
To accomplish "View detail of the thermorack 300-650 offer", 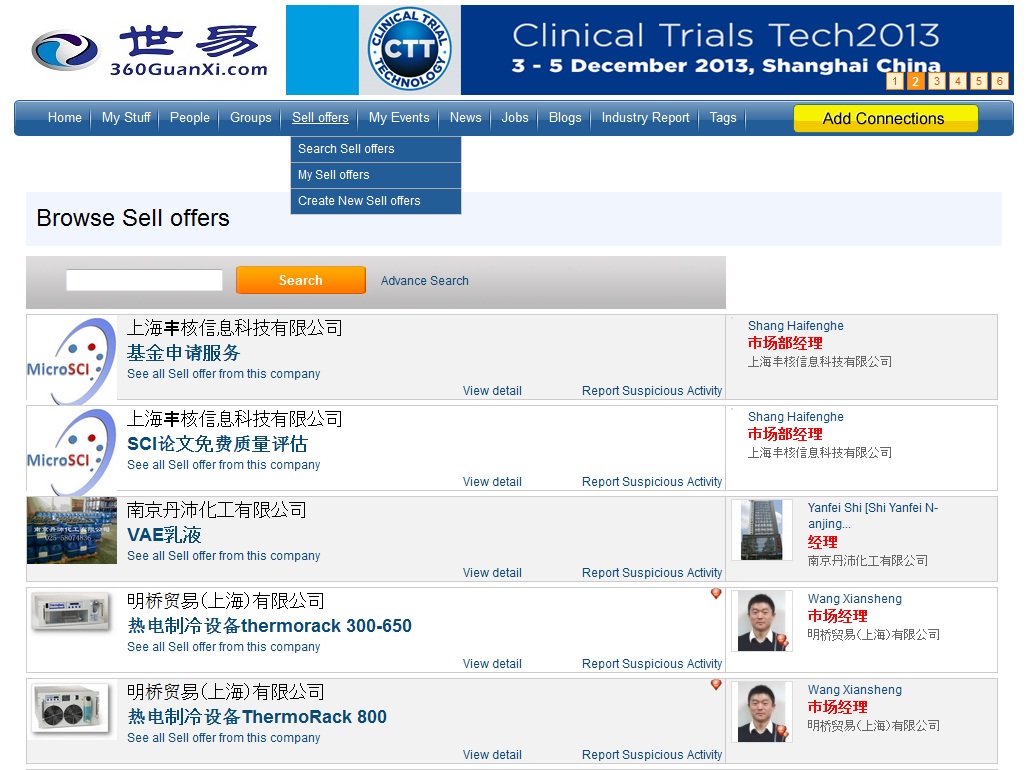I will [492, 663].
